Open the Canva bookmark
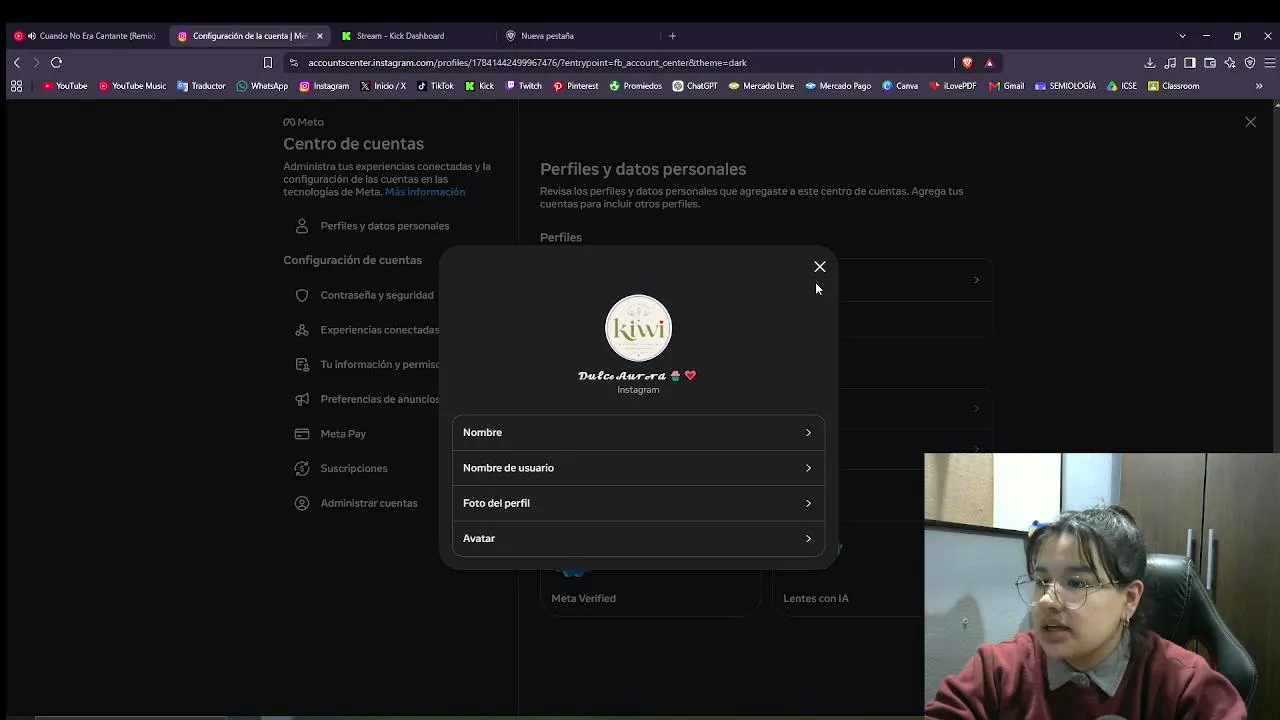Image resolution: width=1280 pixels, height=720 pixels. (x=900, y=86)
